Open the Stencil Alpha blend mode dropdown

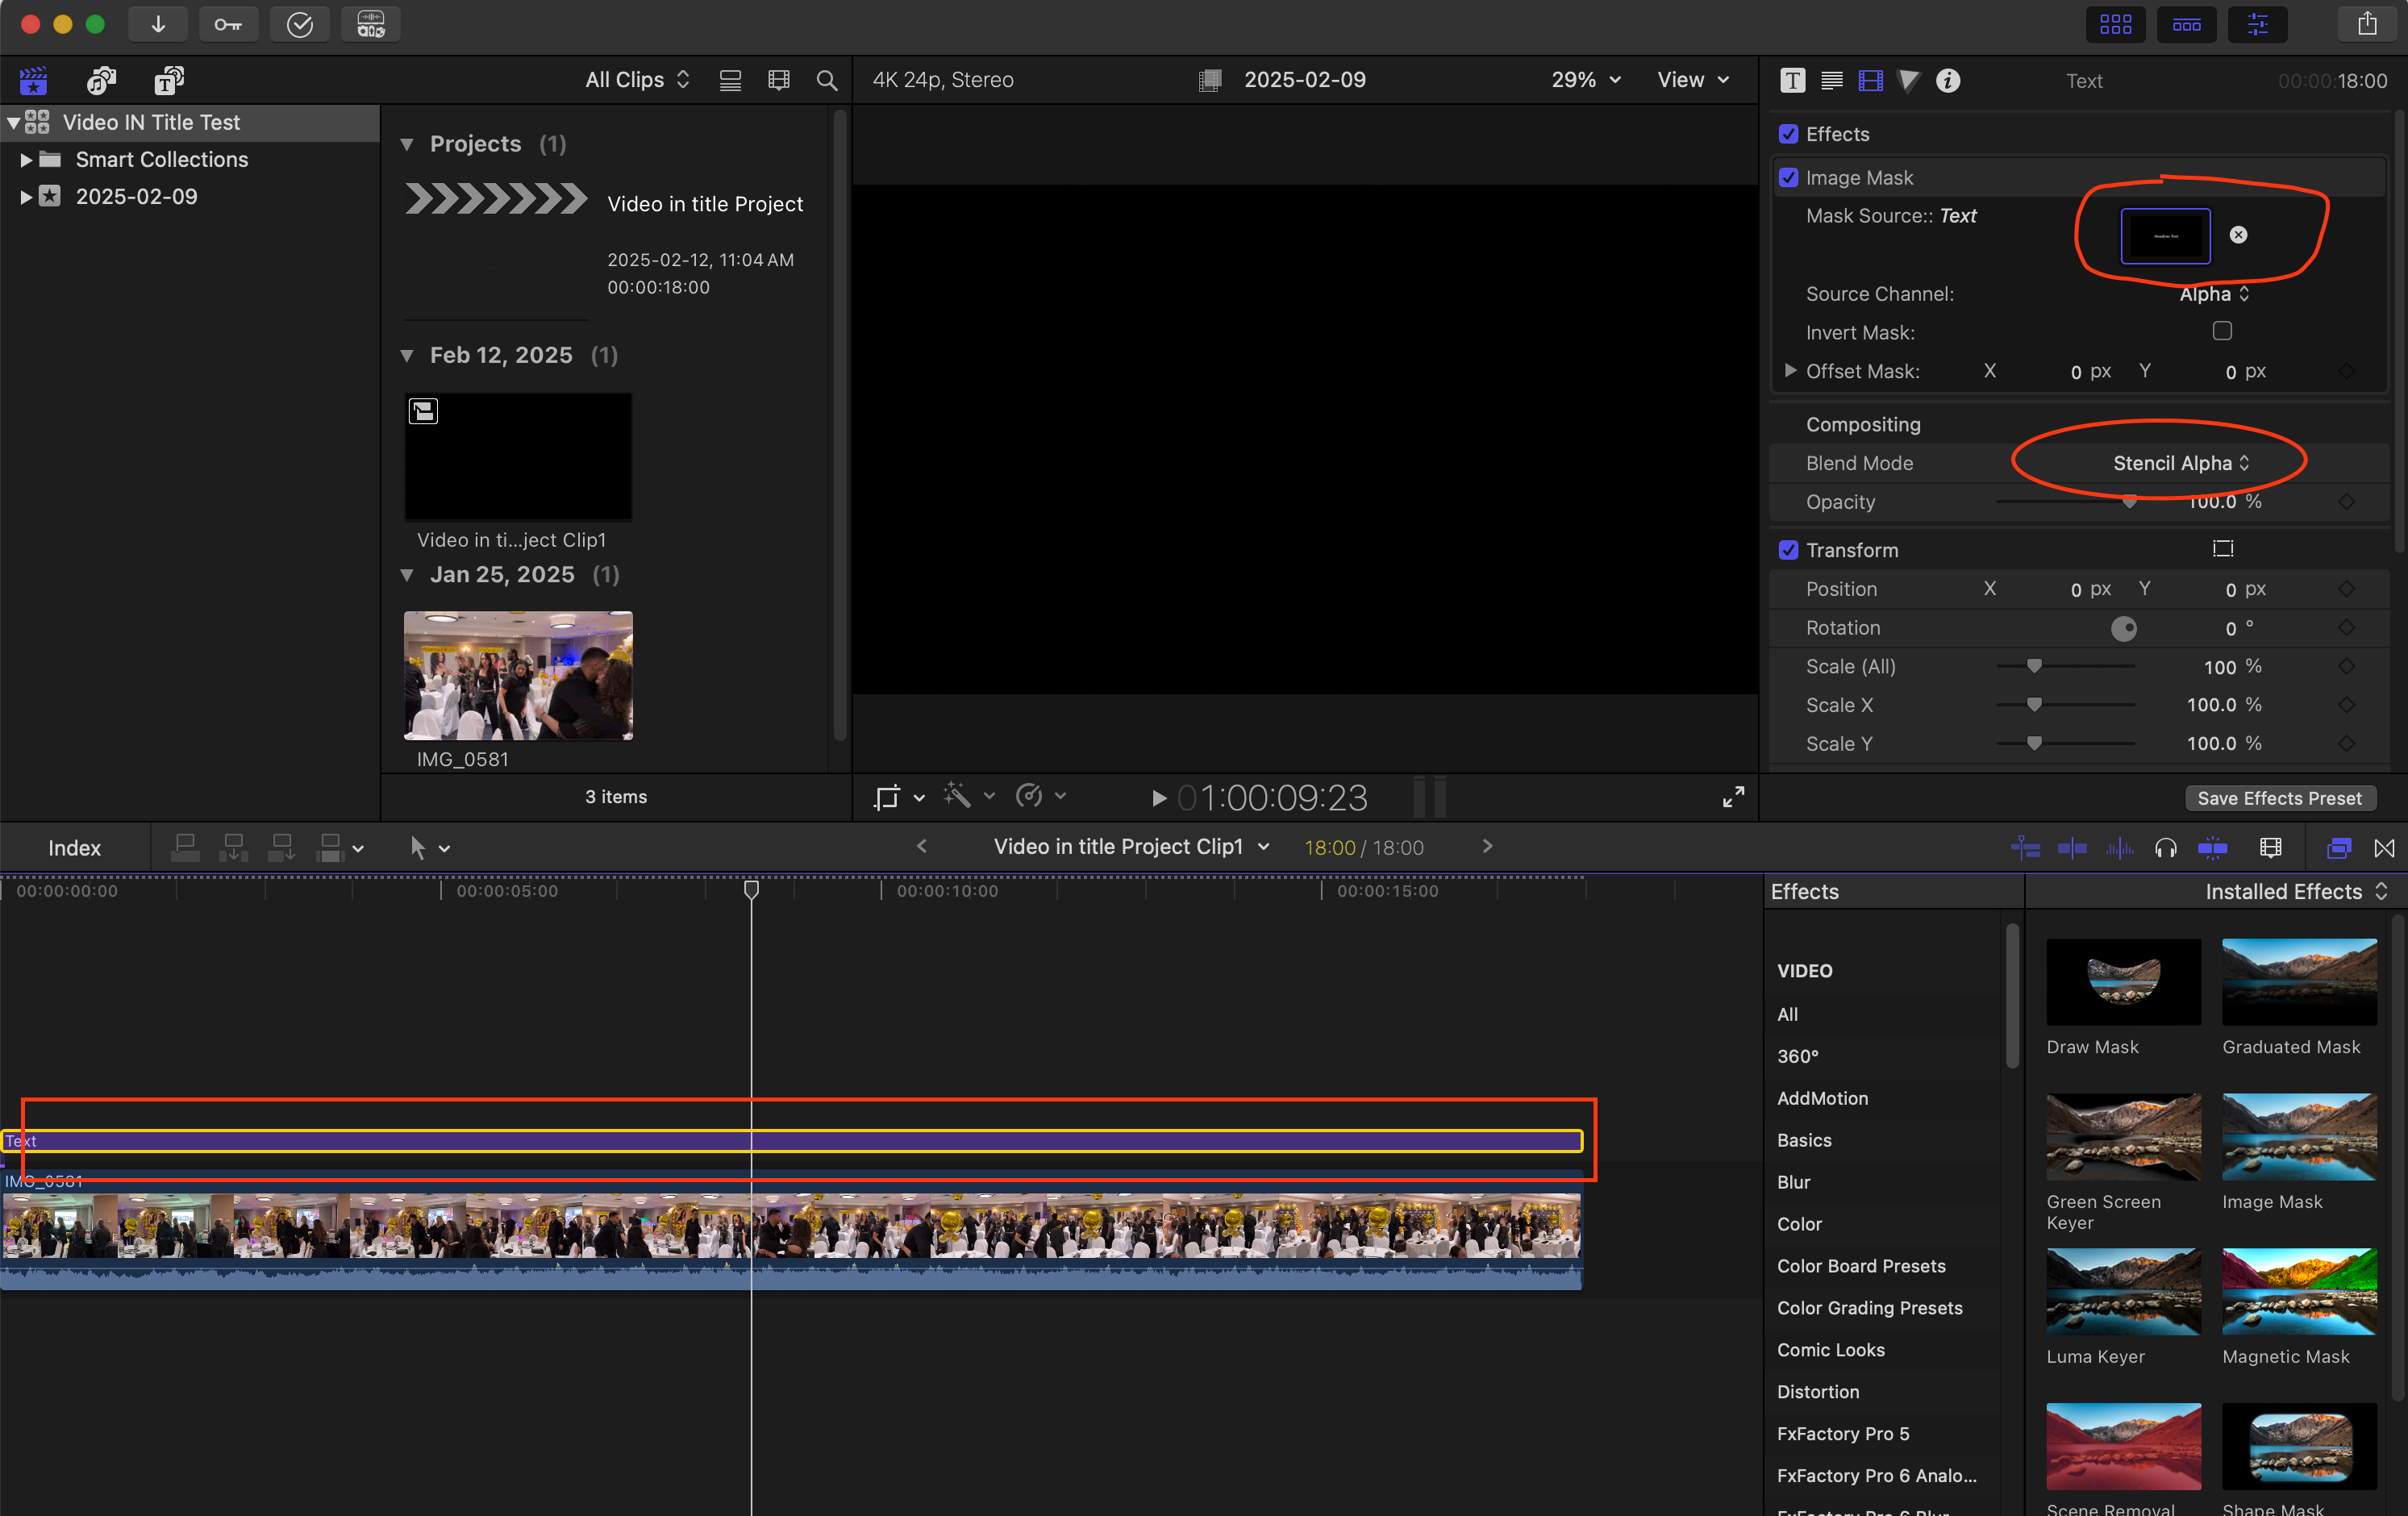2180,463
